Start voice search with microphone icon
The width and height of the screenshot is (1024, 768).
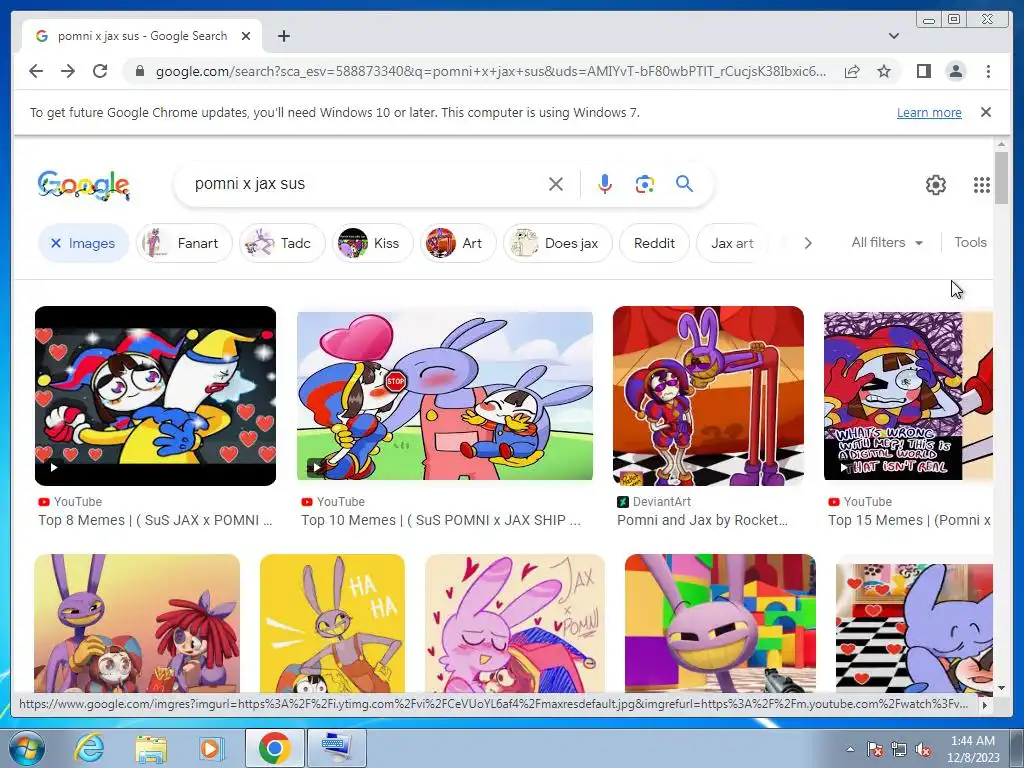point(605,184)
